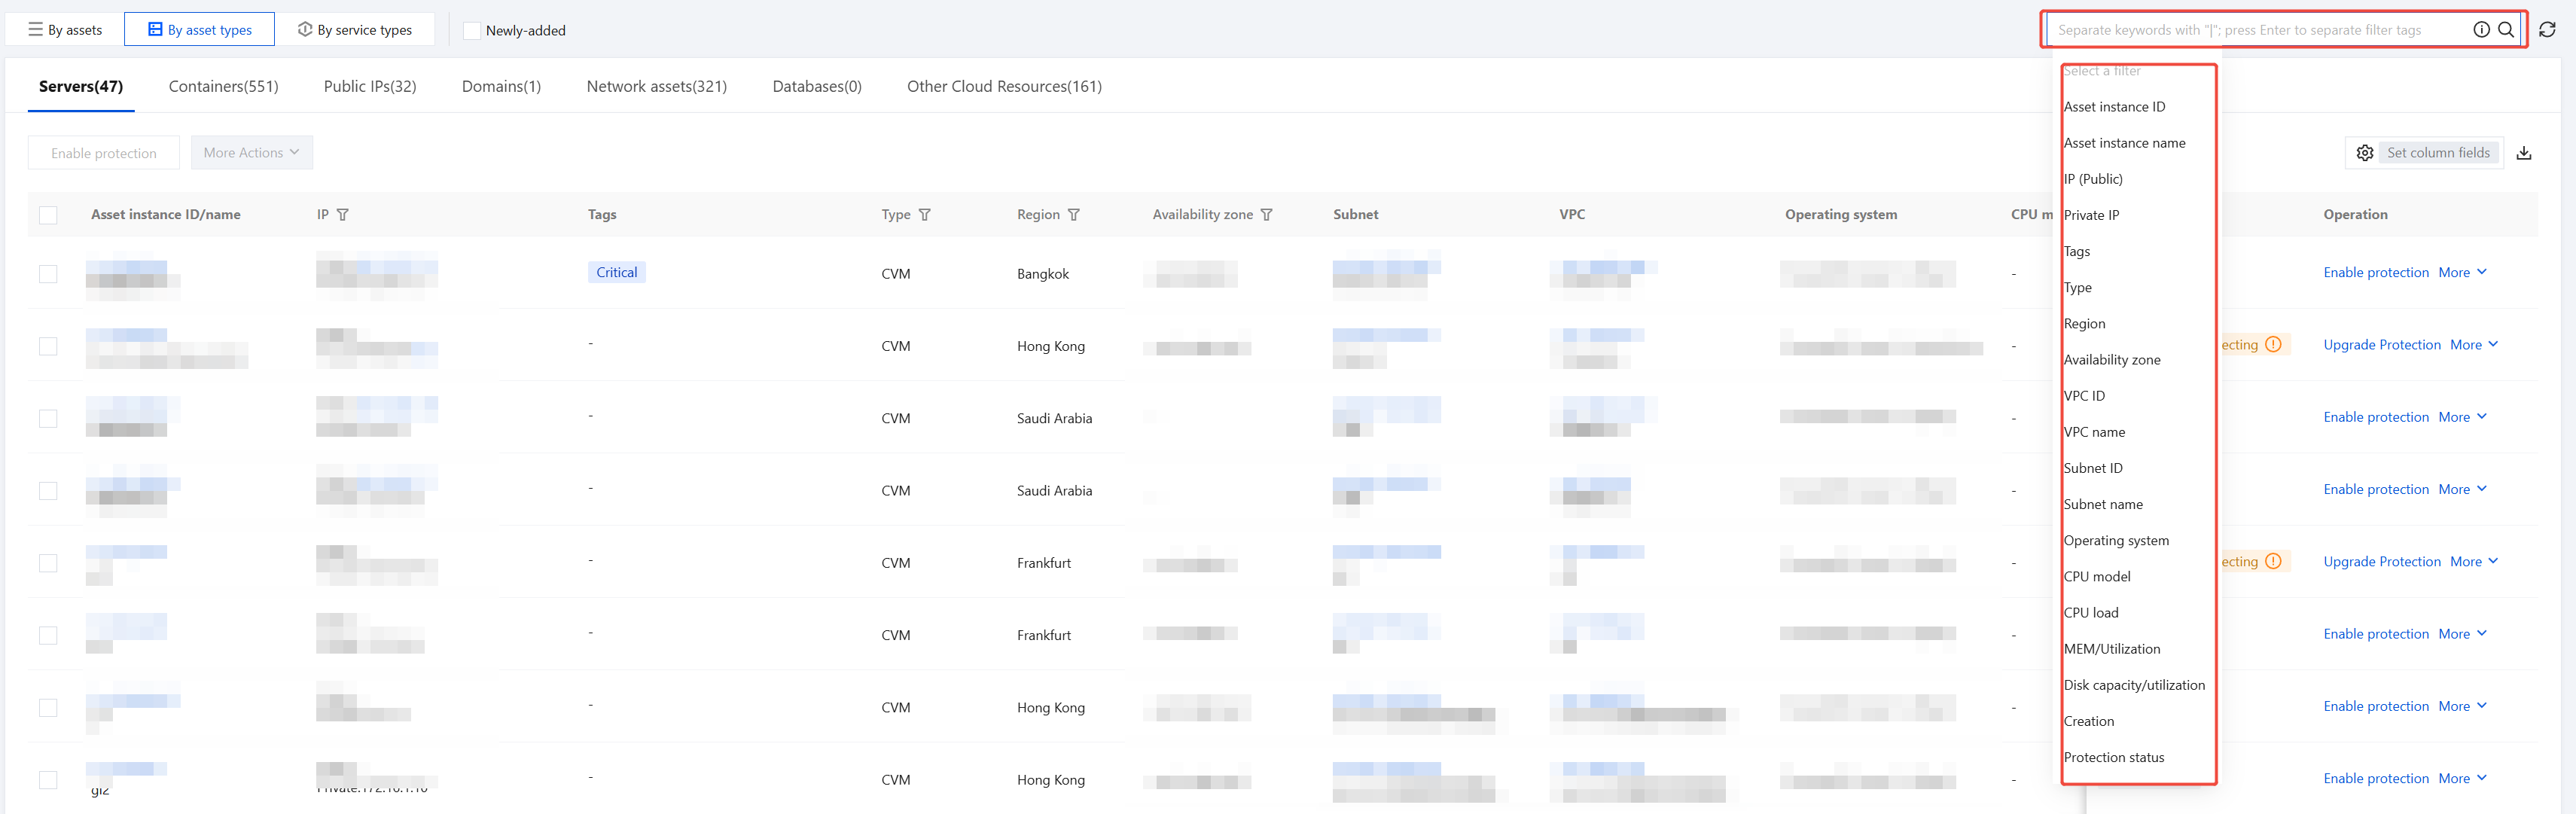The image size is (2576, 814).
Task: Switch to the Containers(551) tab
Action: point(223,87)
